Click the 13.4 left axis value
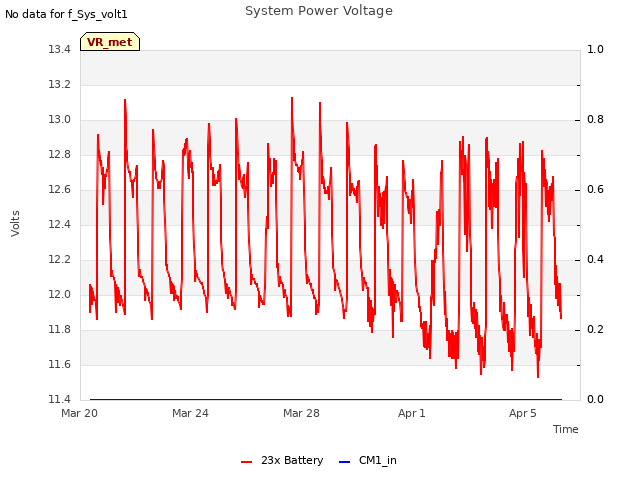Screen dimensions: 640x480 pyautogui.click(x=60, y=49)
